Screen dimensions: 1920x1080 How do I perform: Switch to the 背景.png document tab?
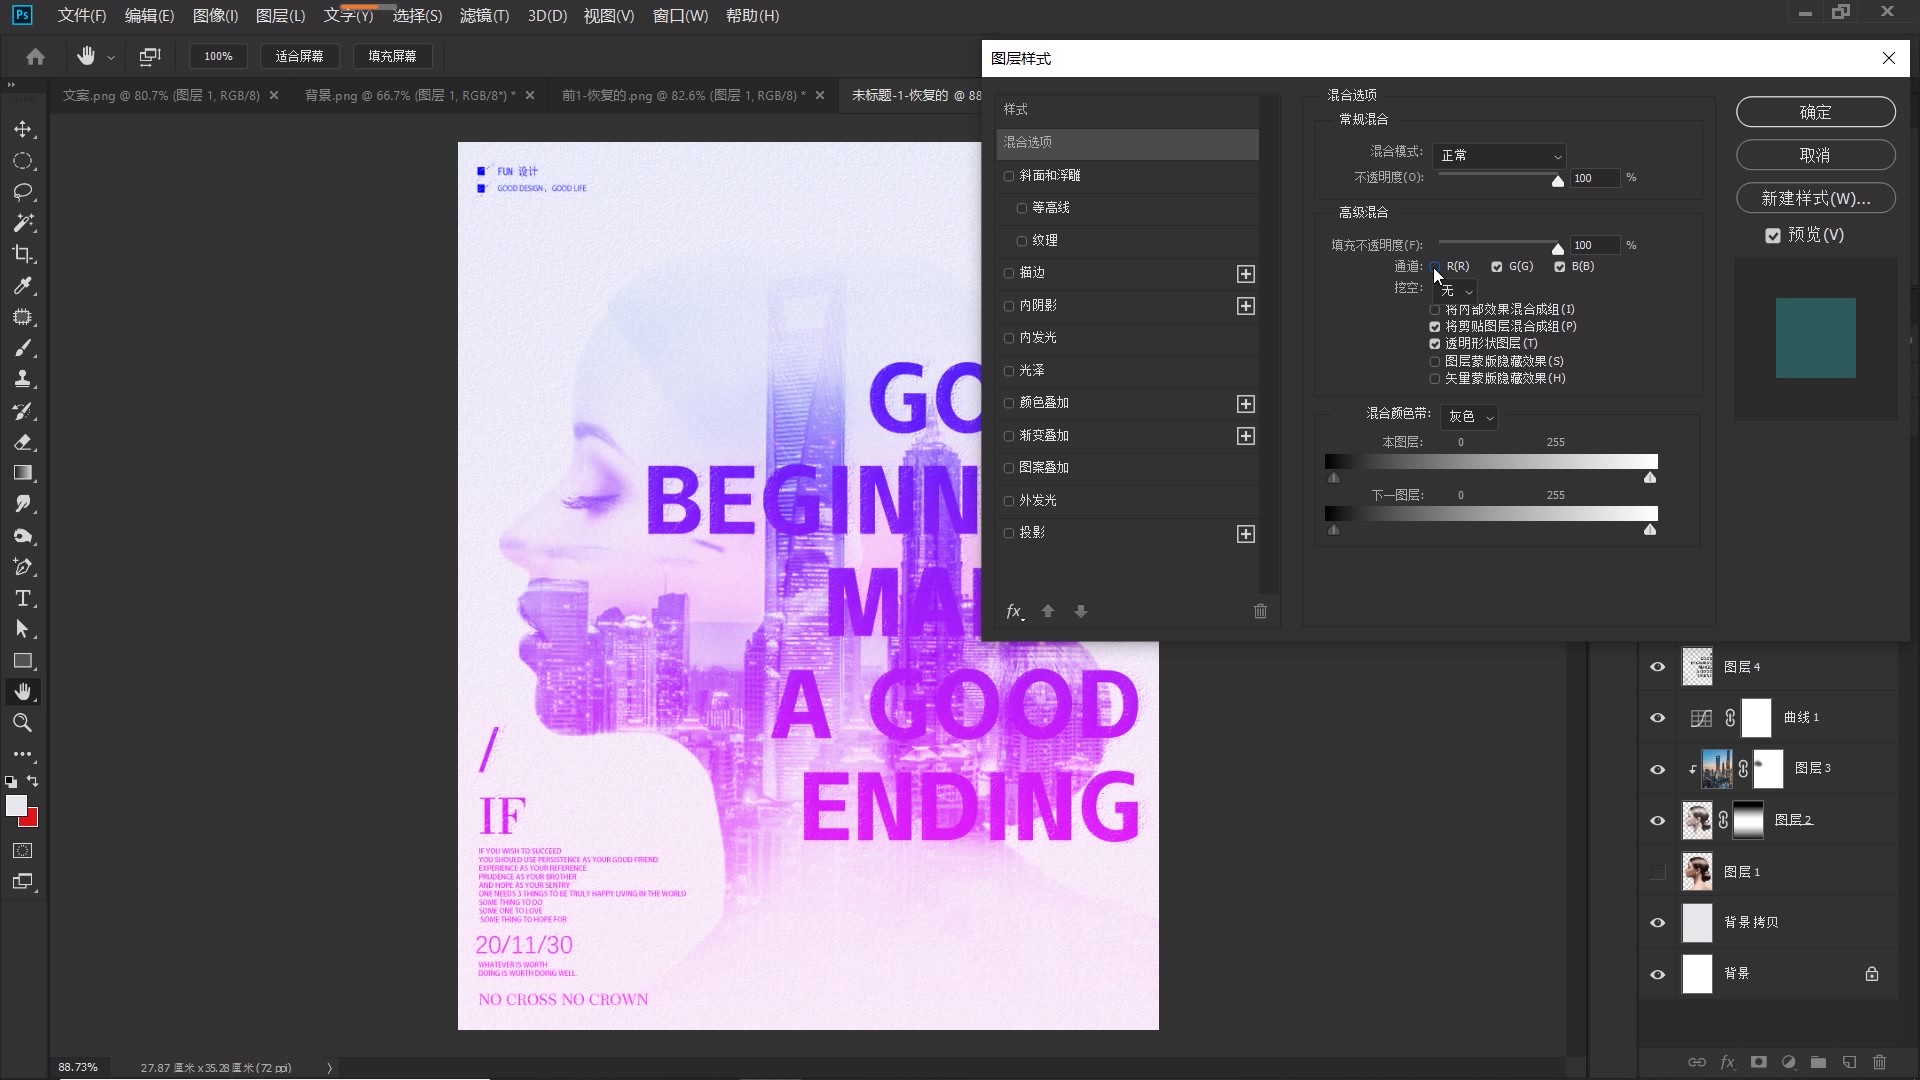(x=409, y=96)
